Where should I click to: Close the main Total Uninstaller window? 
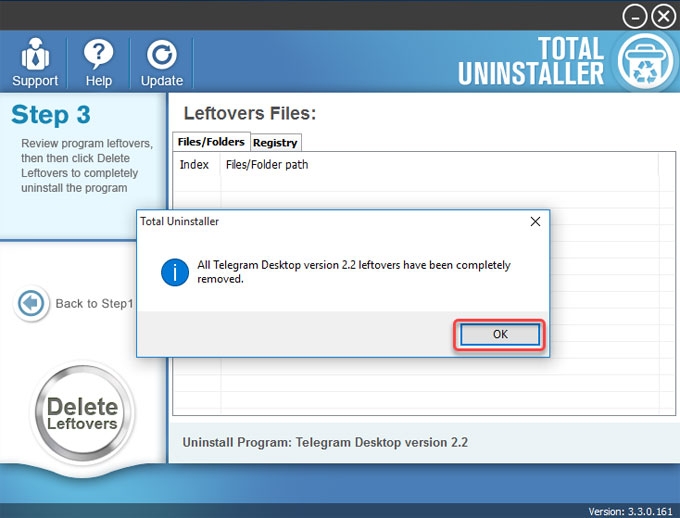point(663,16)
